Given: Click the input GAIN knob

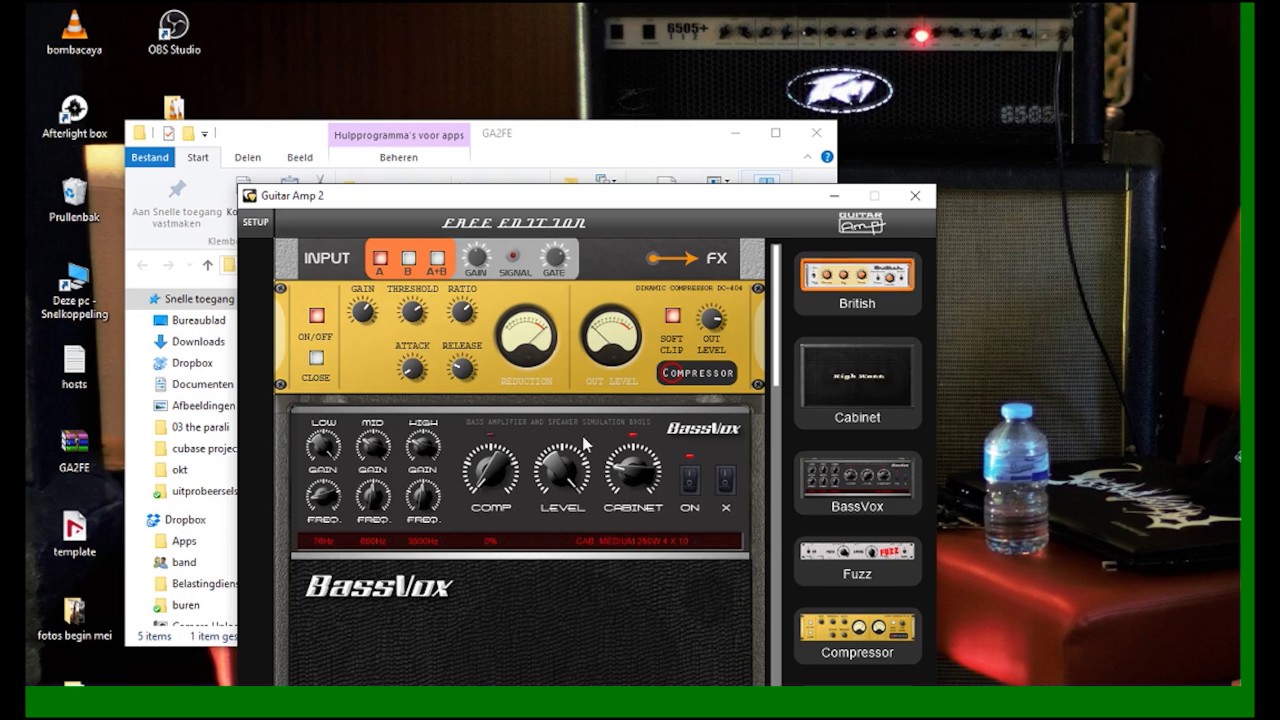Looking at the screenshot, I should pos(476,255).
